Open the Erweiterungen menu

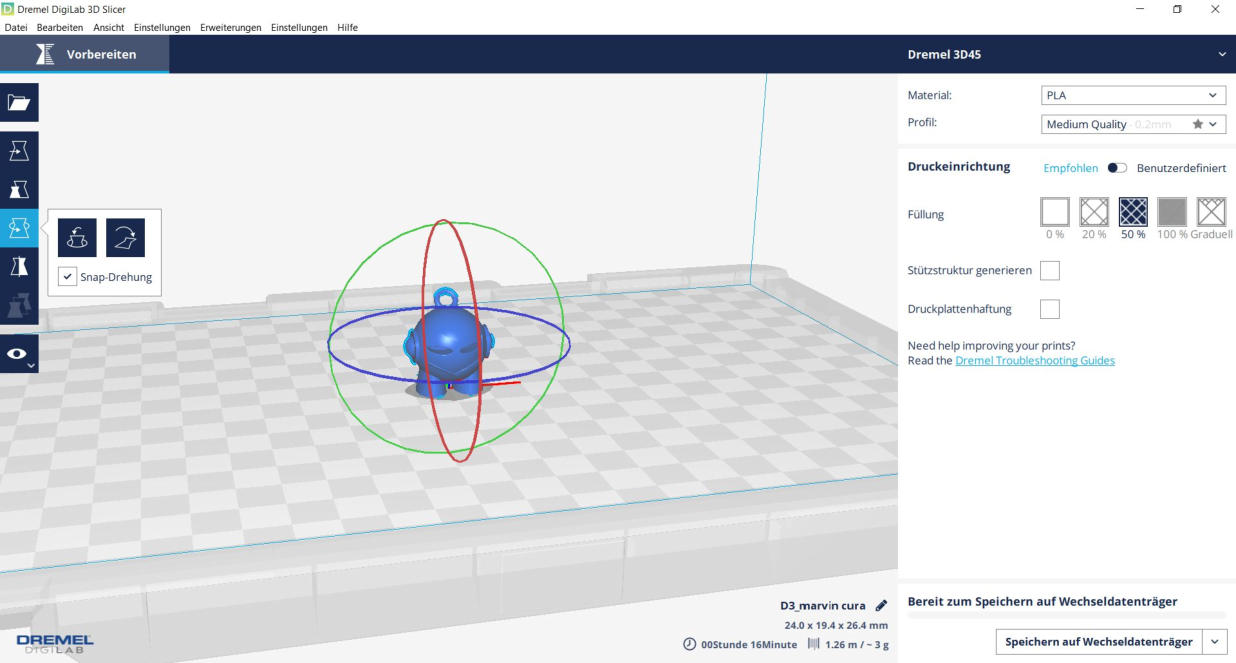tap(231, 27)
